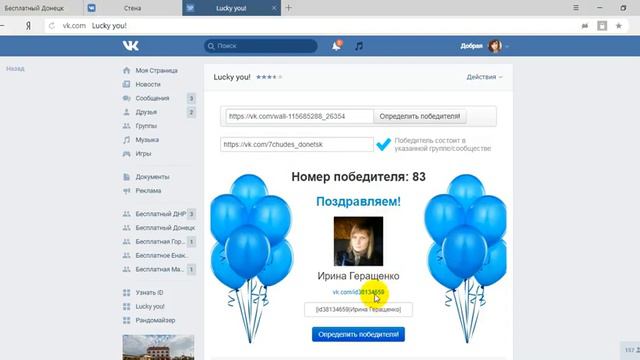
Task: Click the app star rating
Action: [x=269, y=77]
